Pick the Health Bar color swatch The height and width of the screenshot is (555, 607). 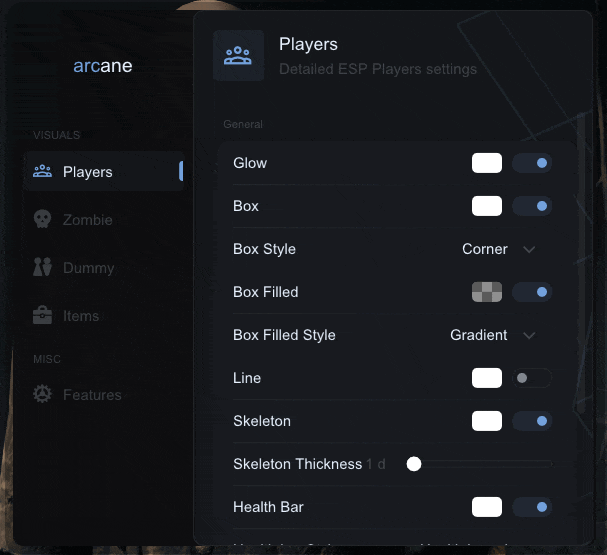click(x=487, y=507)
